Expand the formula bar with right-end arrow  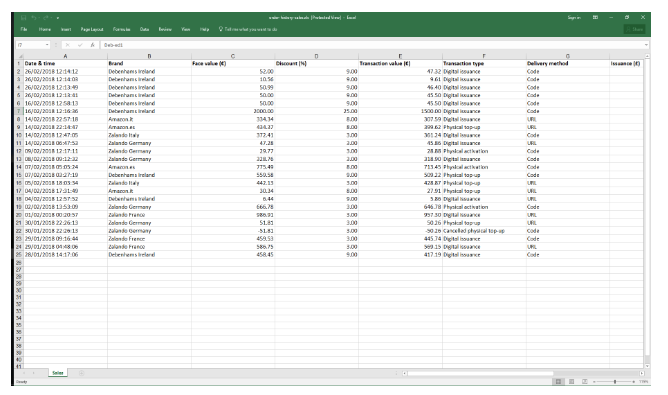click(646, 45)
